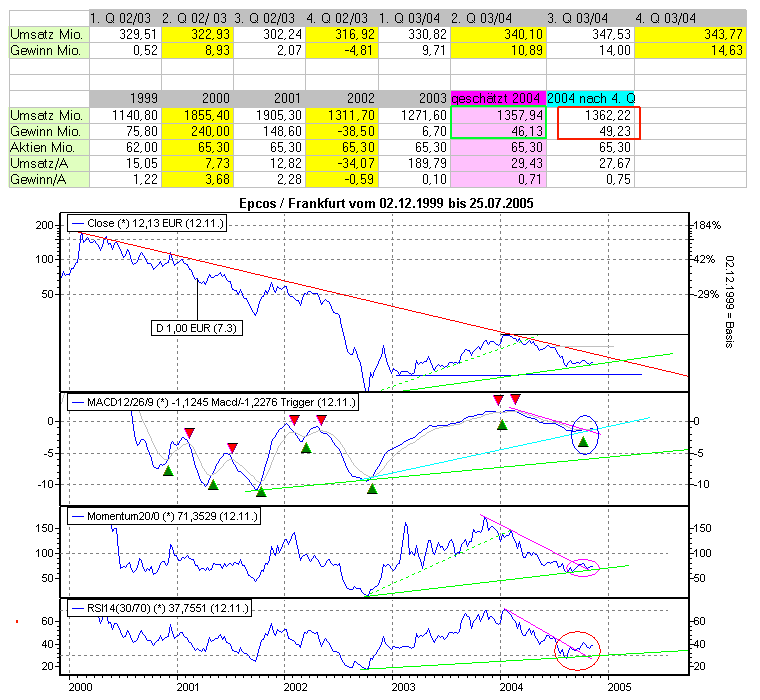The image size is (760, 700).
Task: Select the 1357,94 cell in green box
Action: pyautogui.click(x=498, y=115)
